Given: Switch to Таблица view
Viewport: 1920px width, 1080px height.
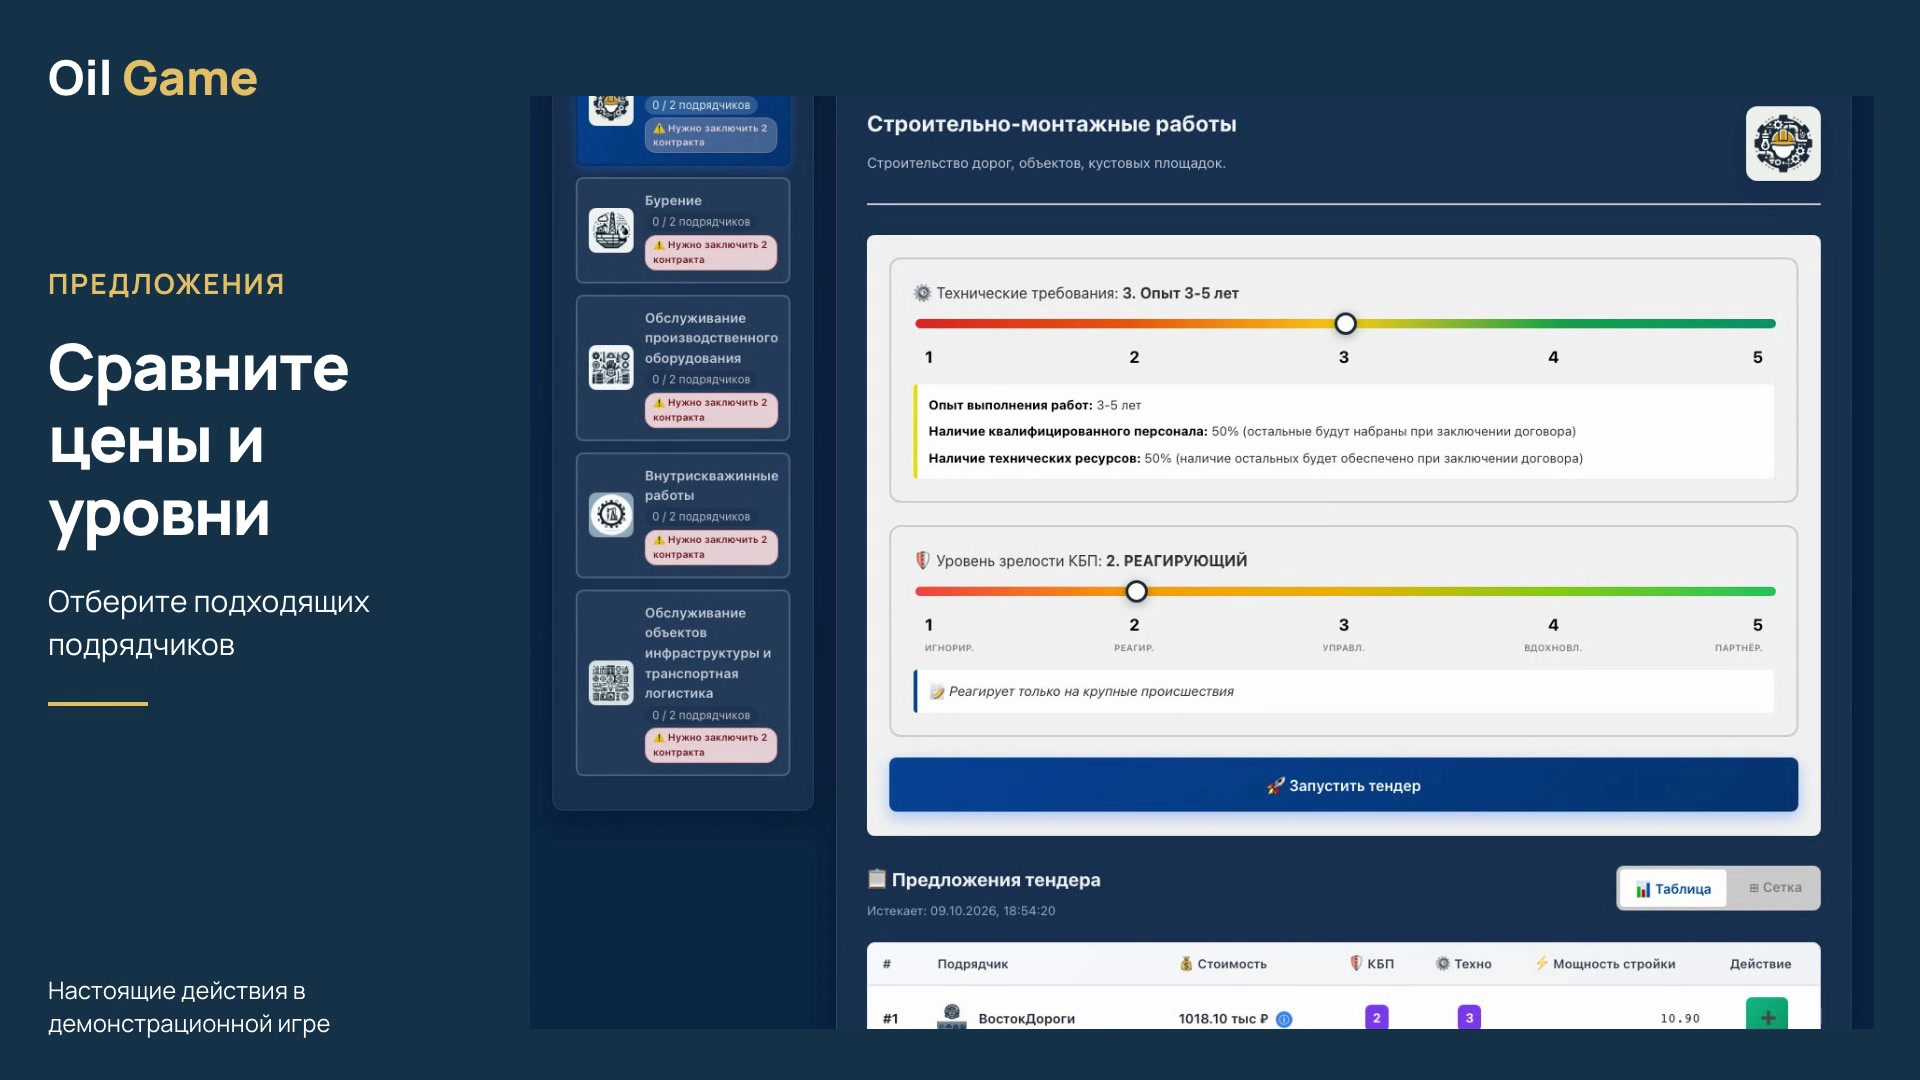Looking at the screenshot, I should [x=1673, y=888].
